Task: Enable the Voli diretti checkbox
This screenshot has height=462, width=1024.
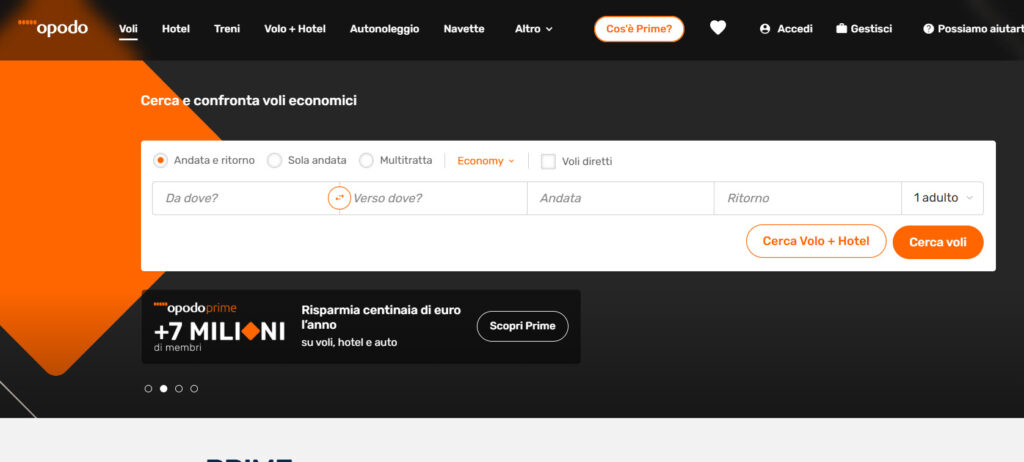Action: (x=548, y=161)
